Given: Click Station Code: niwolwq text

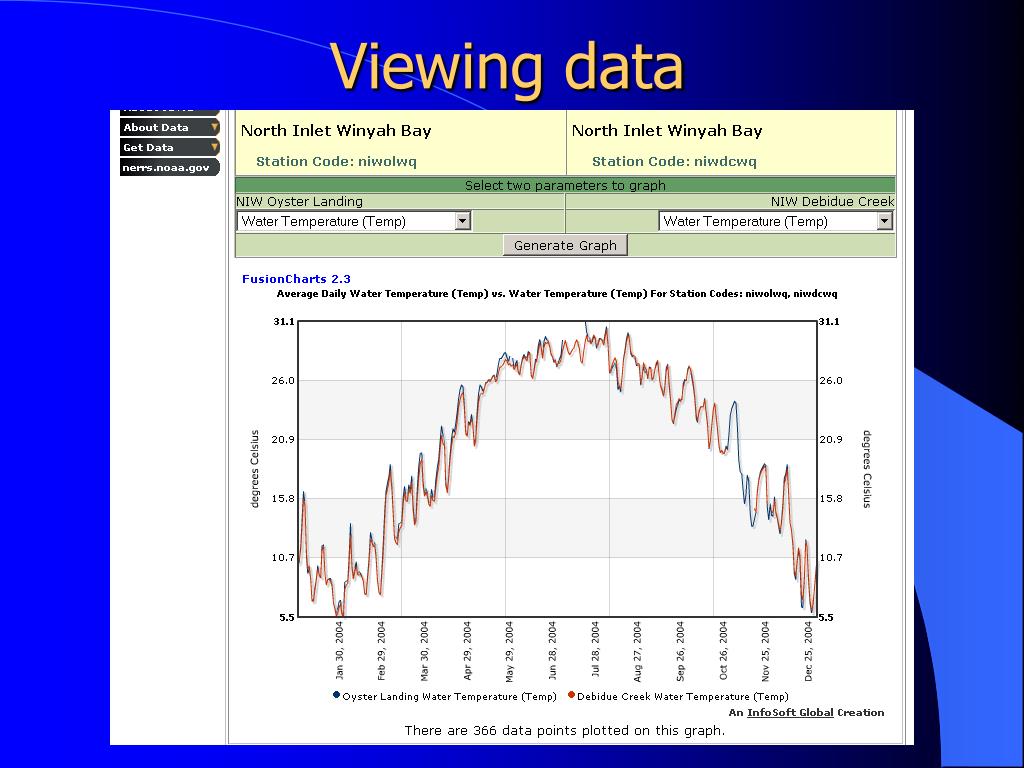Looking at the screenshot, I should coord(336,161).
